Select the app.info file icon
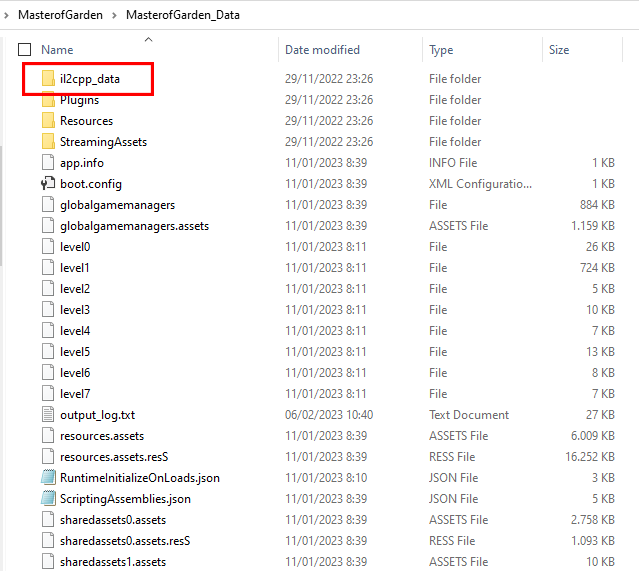The image size is (639, 581). [x=48, y=162]
